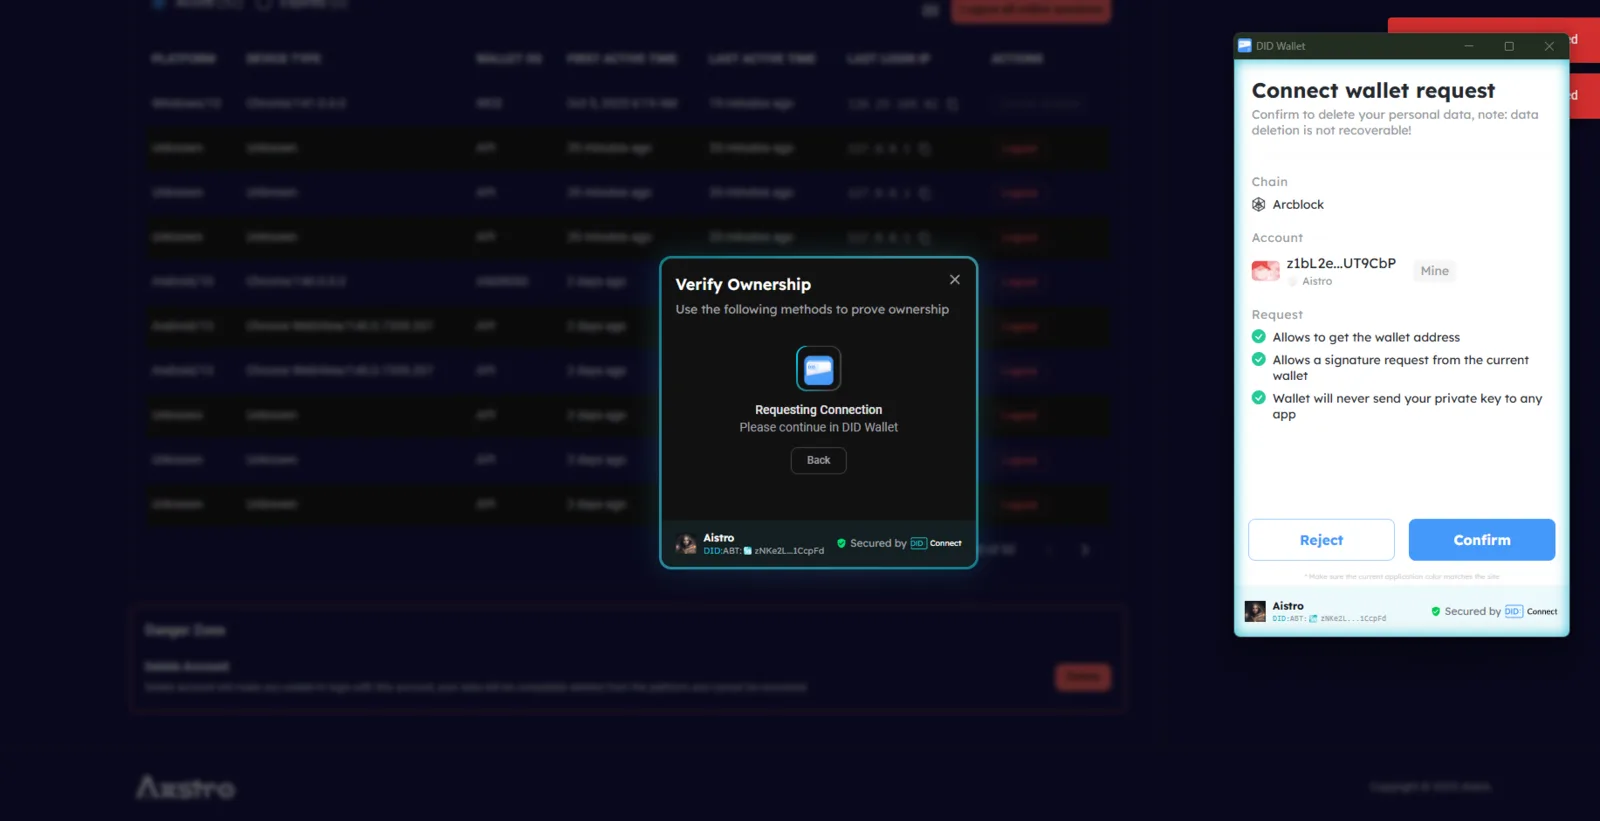Click the 'Requesting Connection' status text
Screen dimensions: 1600x821
[x=819, y=410]
